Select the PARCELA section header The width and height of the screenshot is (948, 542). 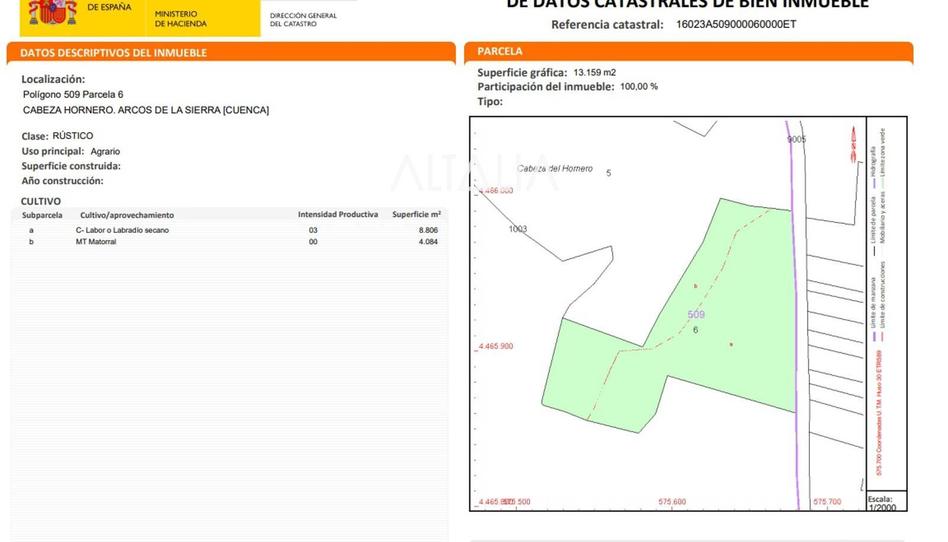point(500,51)
